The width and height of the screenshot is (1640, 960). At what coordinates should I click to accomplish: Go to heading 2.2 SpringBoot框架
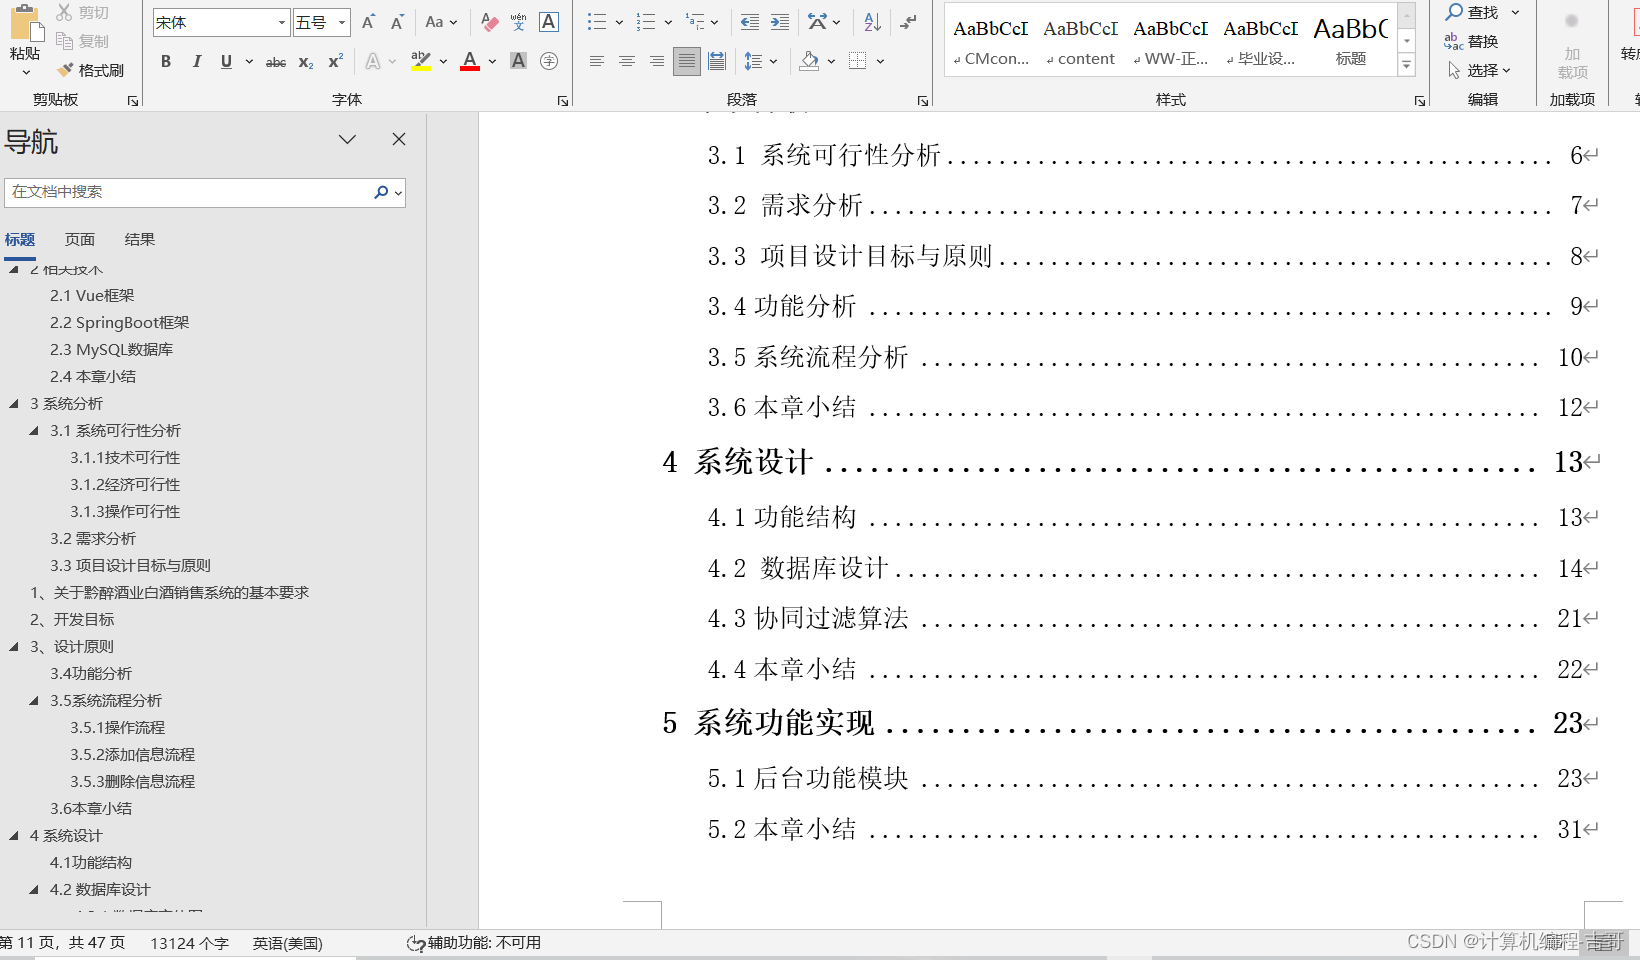120,323
